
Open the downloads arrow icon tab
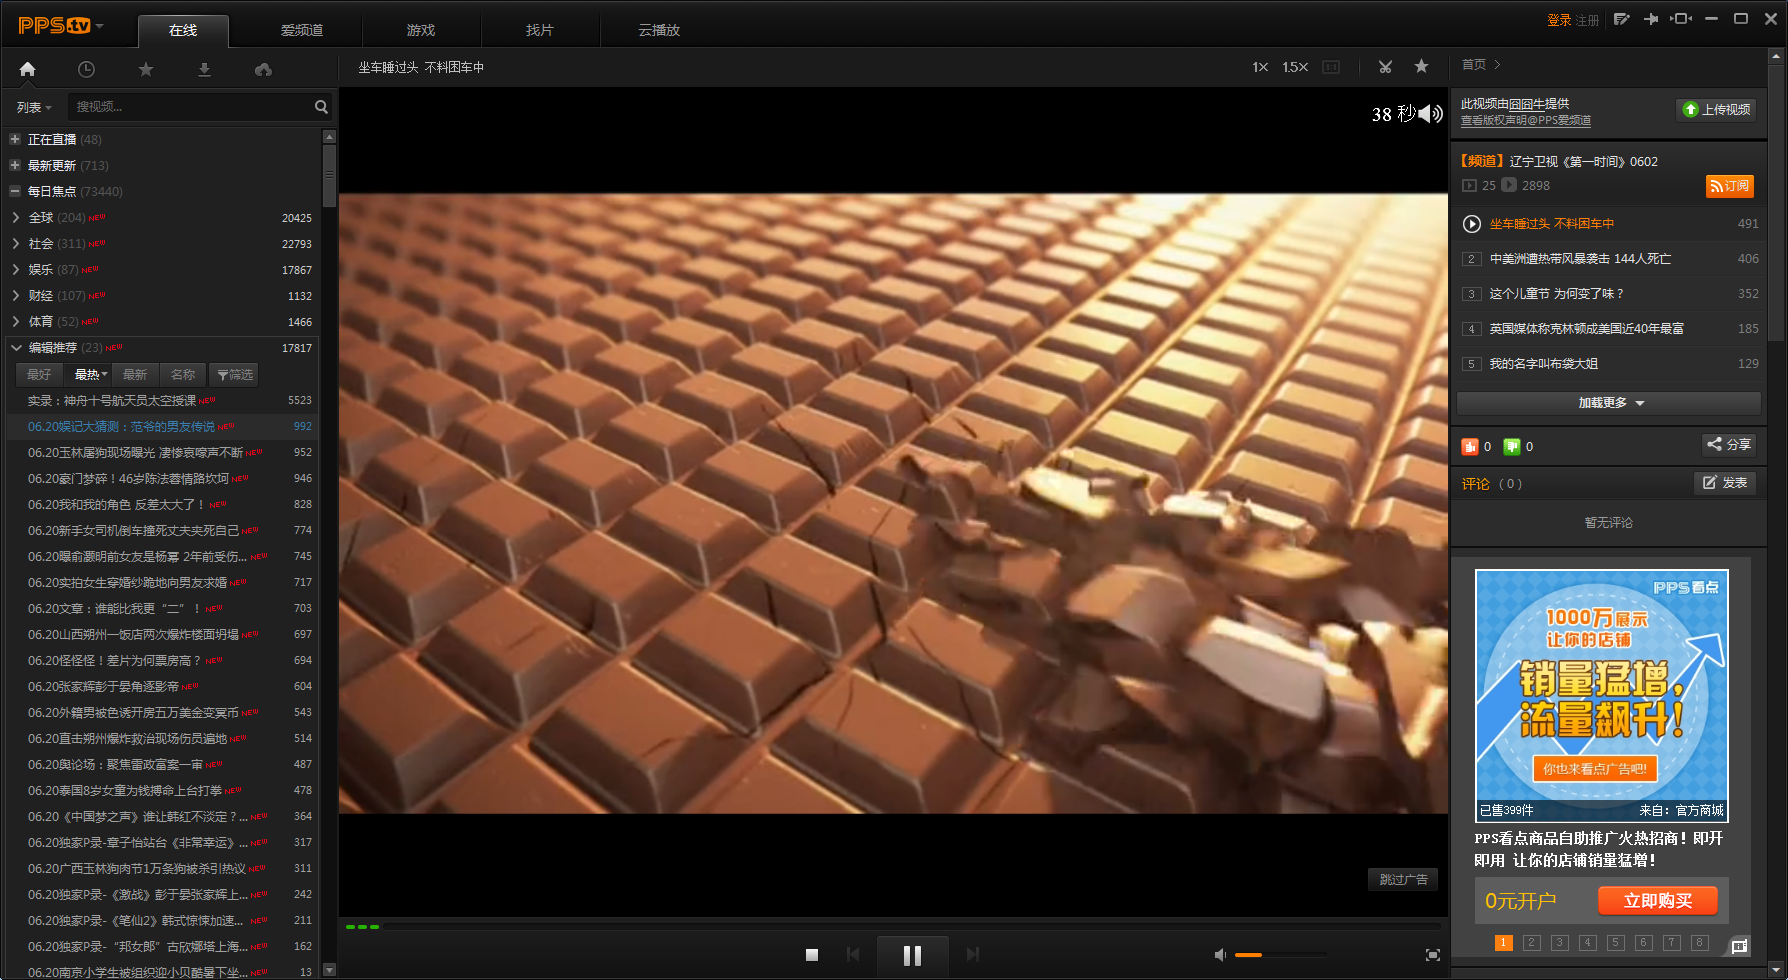(x=204, y=69)
